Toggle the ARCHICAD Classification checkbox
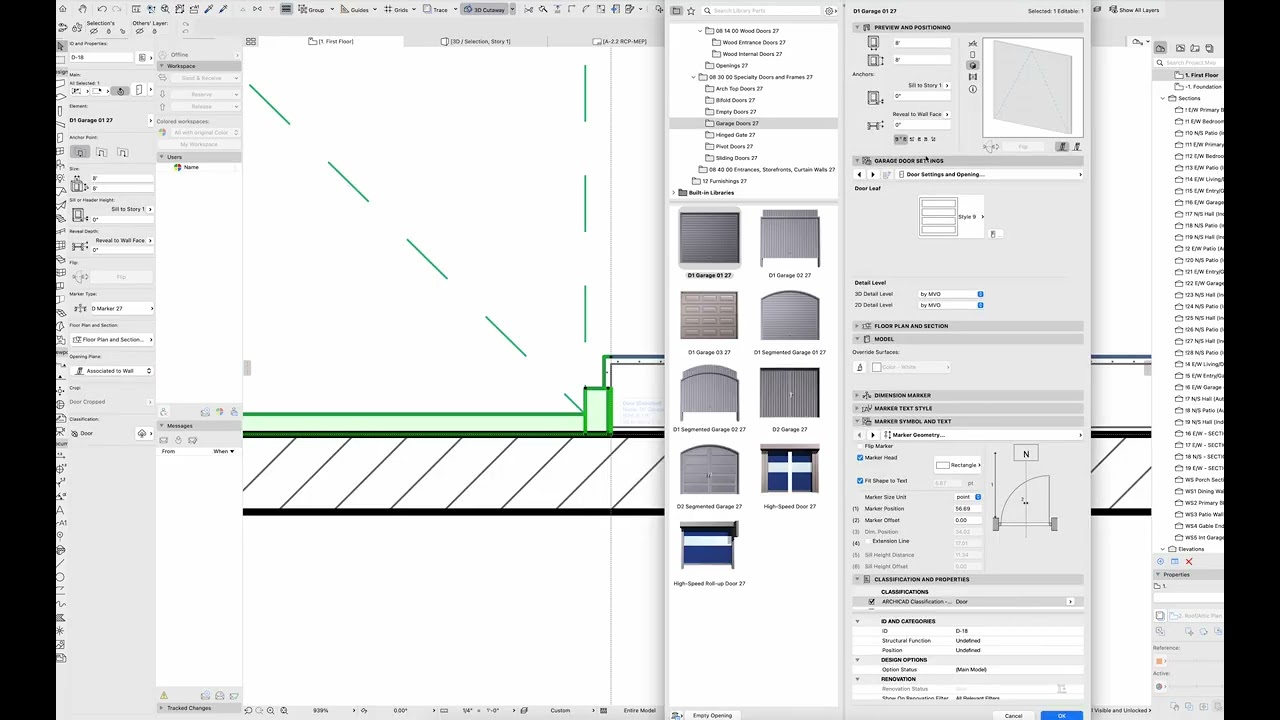This screenshot has width=1280, height=720. tap(872, 602)
